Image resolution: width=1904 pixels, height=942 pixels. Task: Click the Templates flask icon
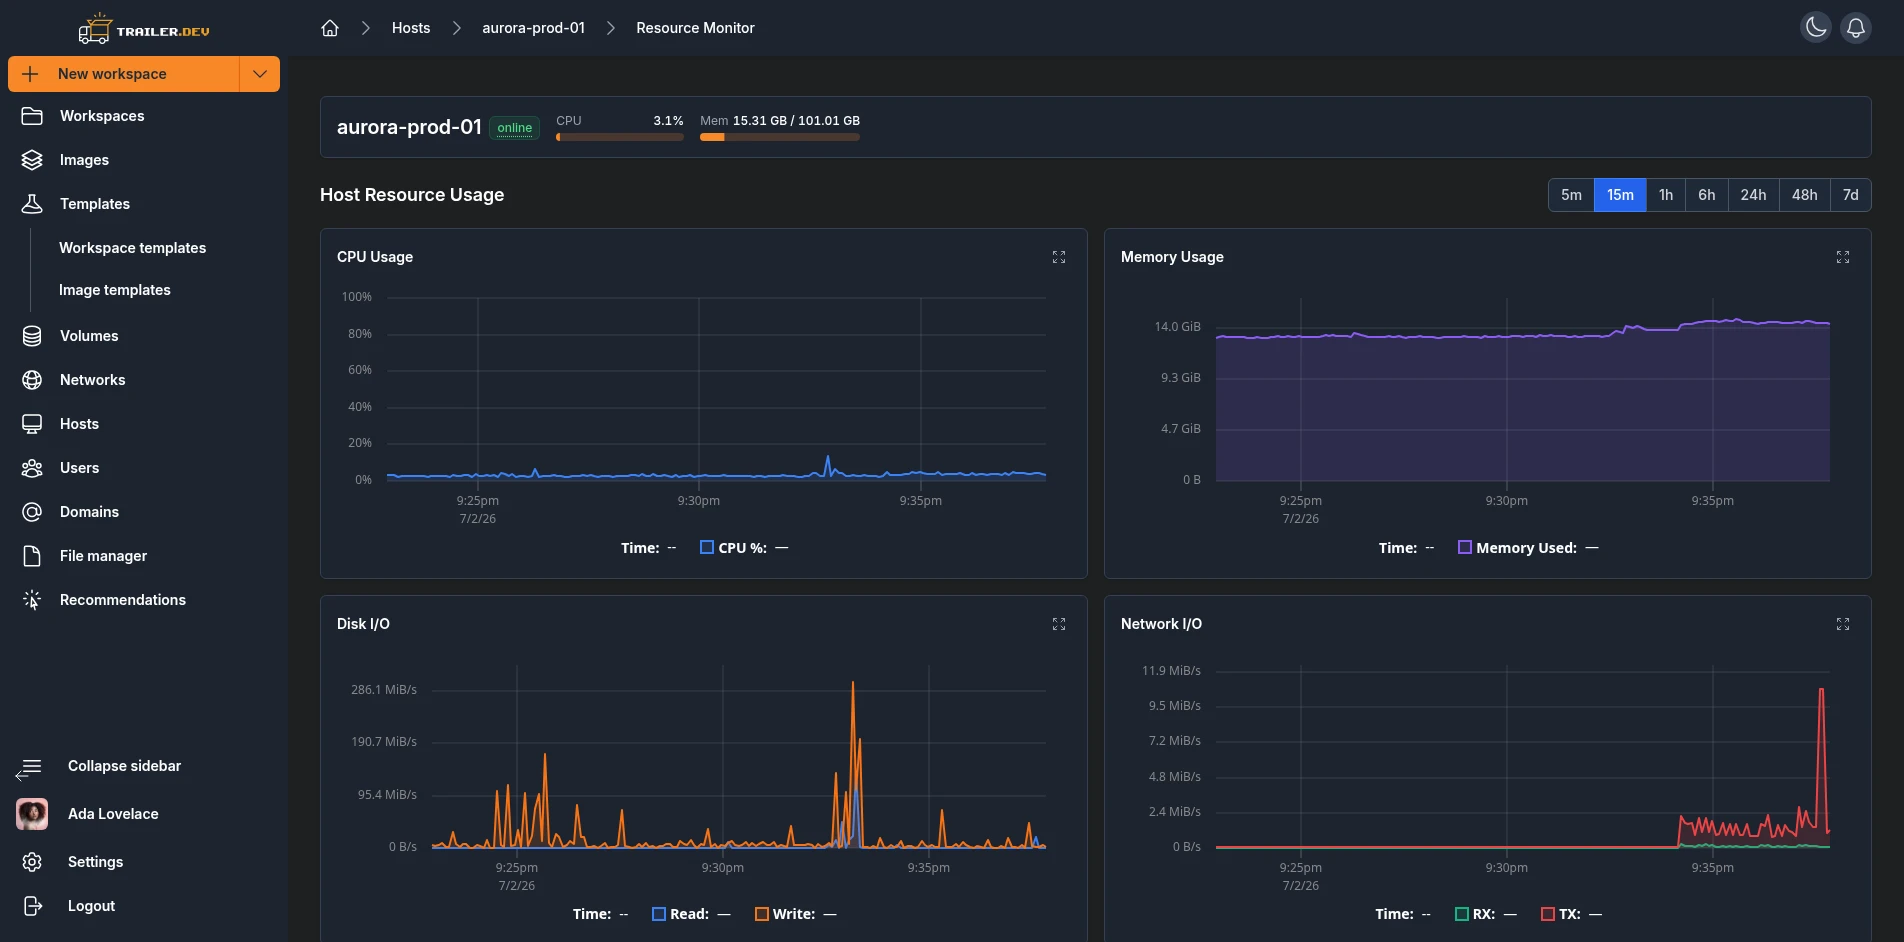click(32, 204)
